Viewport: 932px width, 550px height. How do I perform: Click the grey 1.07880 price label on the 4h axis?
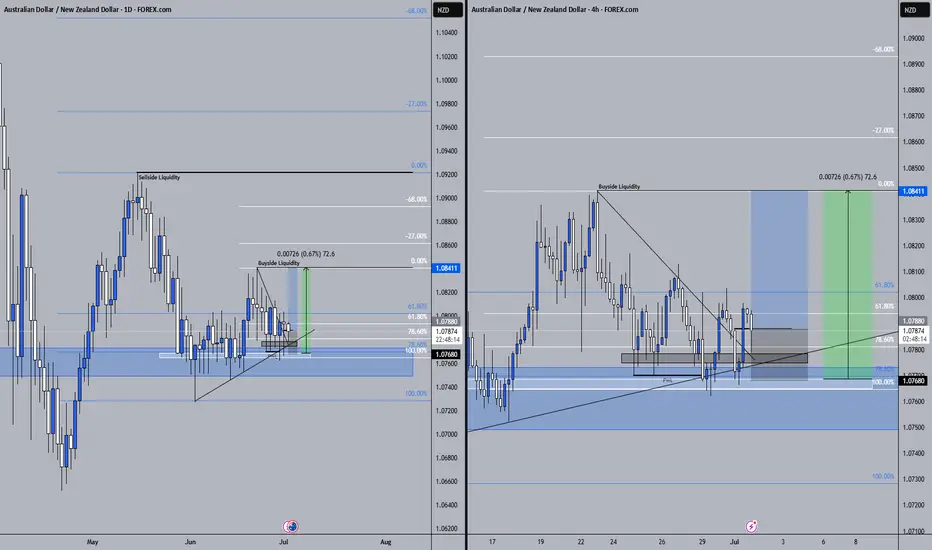(914, 321)
